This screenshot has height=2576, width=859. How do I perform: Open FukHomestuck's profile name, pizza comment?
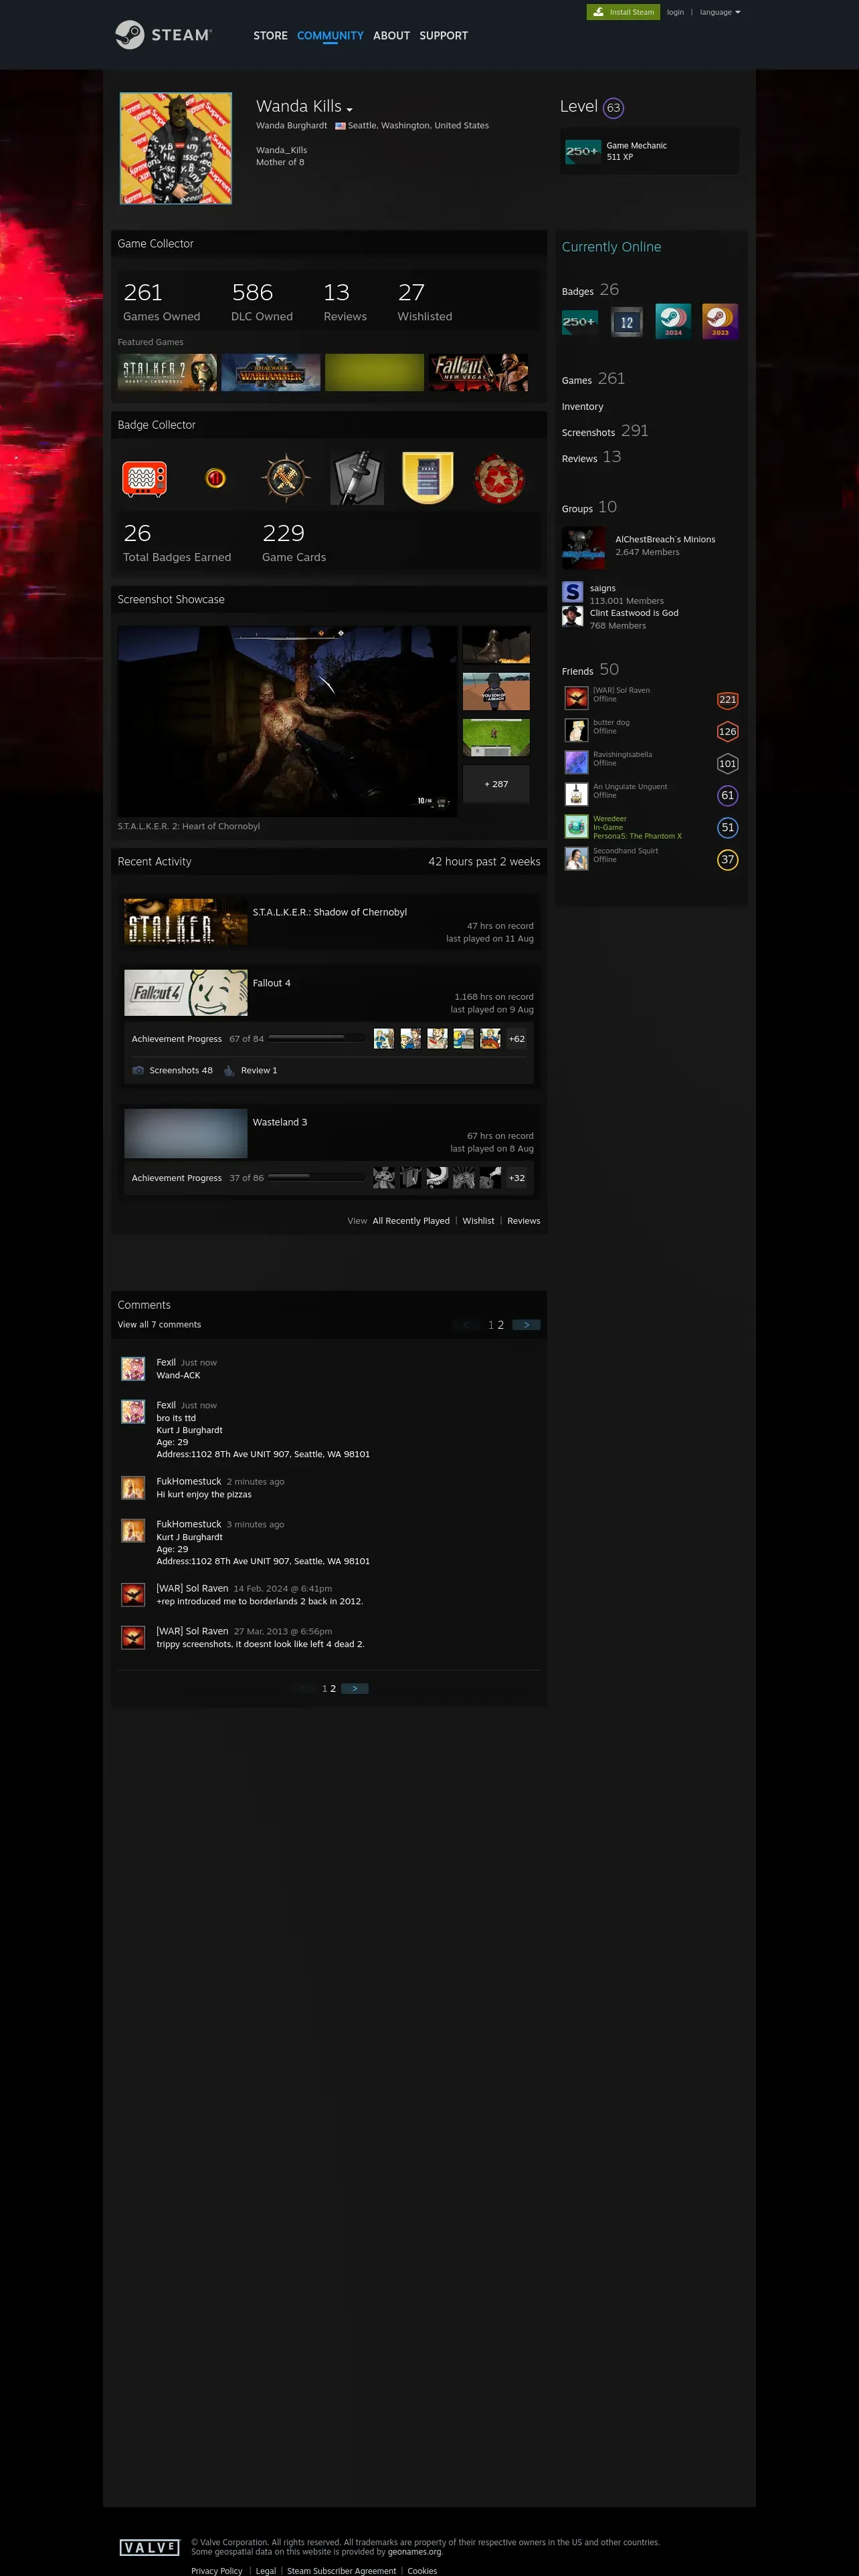click(x=188, y=1481)
